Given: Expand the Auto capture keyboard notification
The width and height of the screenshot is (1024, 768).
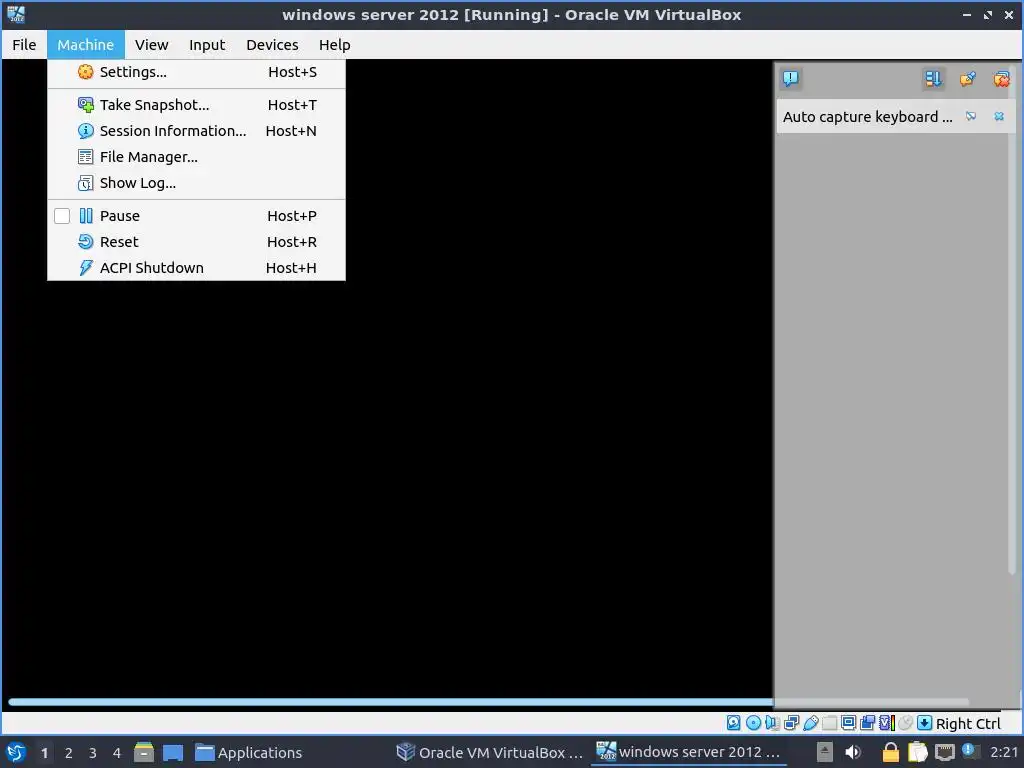Looking at the screenshot, I should [971, 116].
